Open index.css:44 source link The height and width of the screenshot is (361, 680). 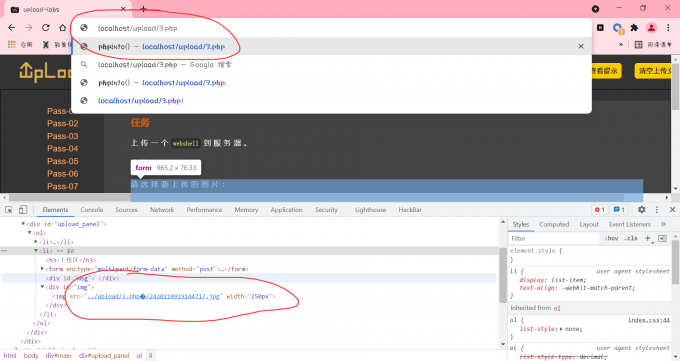[649, 320]
